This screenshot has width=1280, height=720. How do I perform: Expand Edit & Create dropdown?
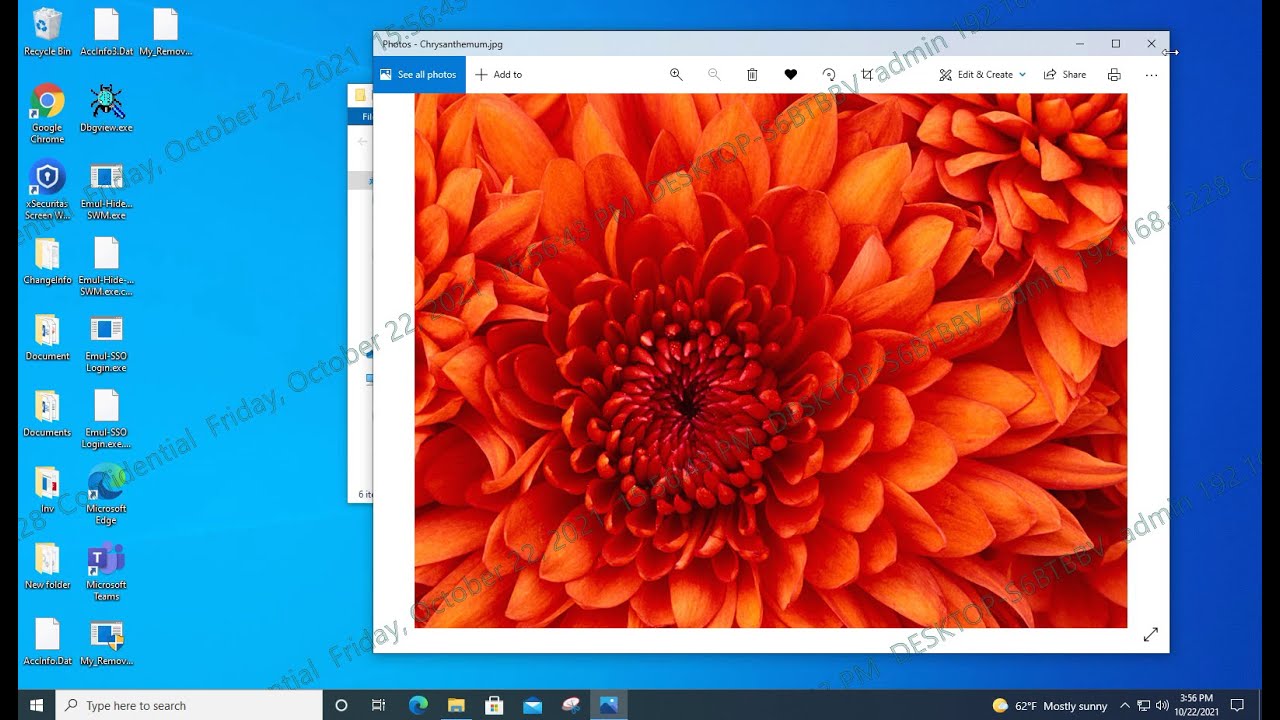click(982, 75)
